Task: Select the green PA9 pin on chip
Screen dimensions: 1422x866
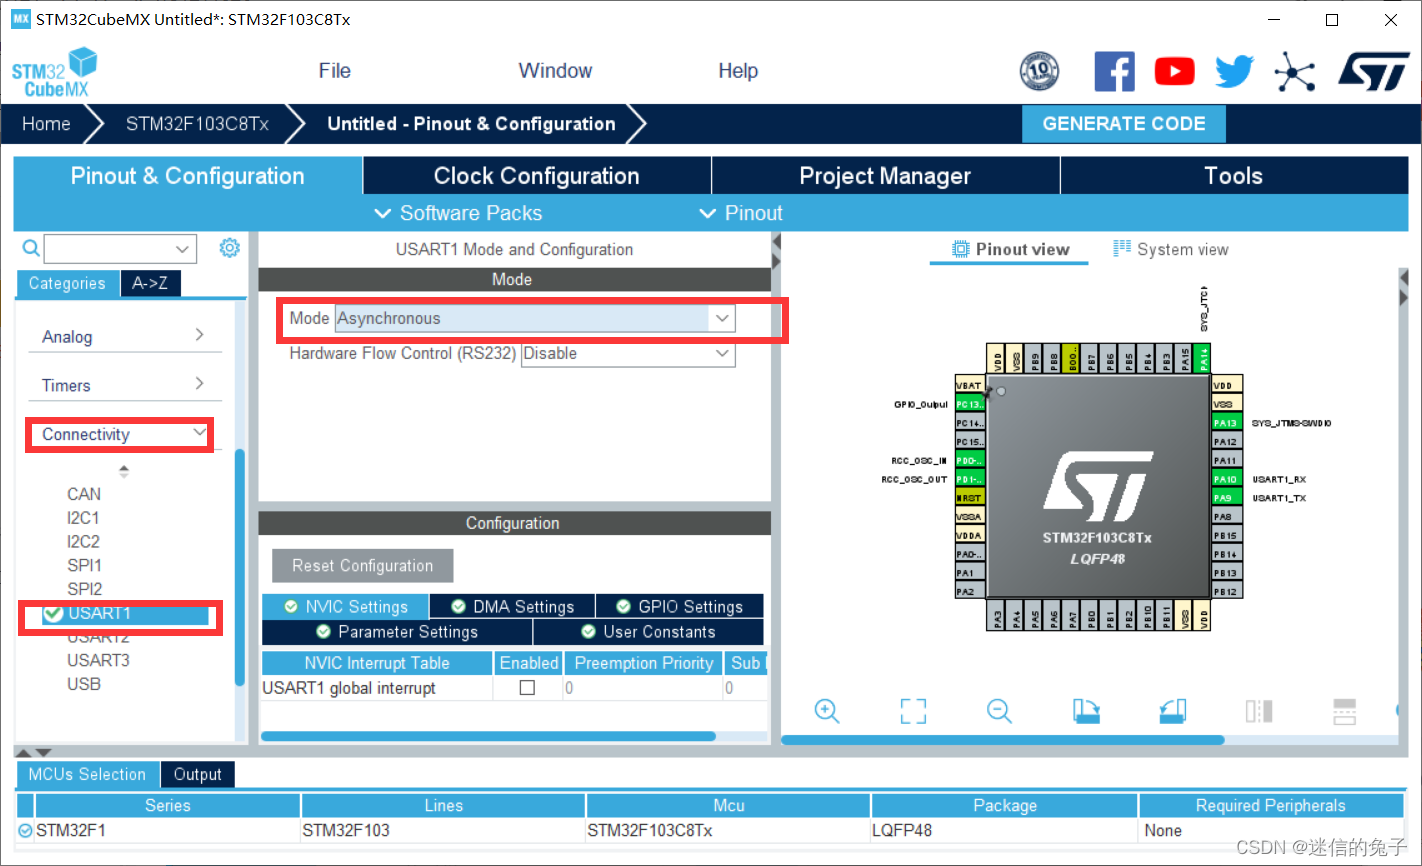Action: click(1226, 498)
